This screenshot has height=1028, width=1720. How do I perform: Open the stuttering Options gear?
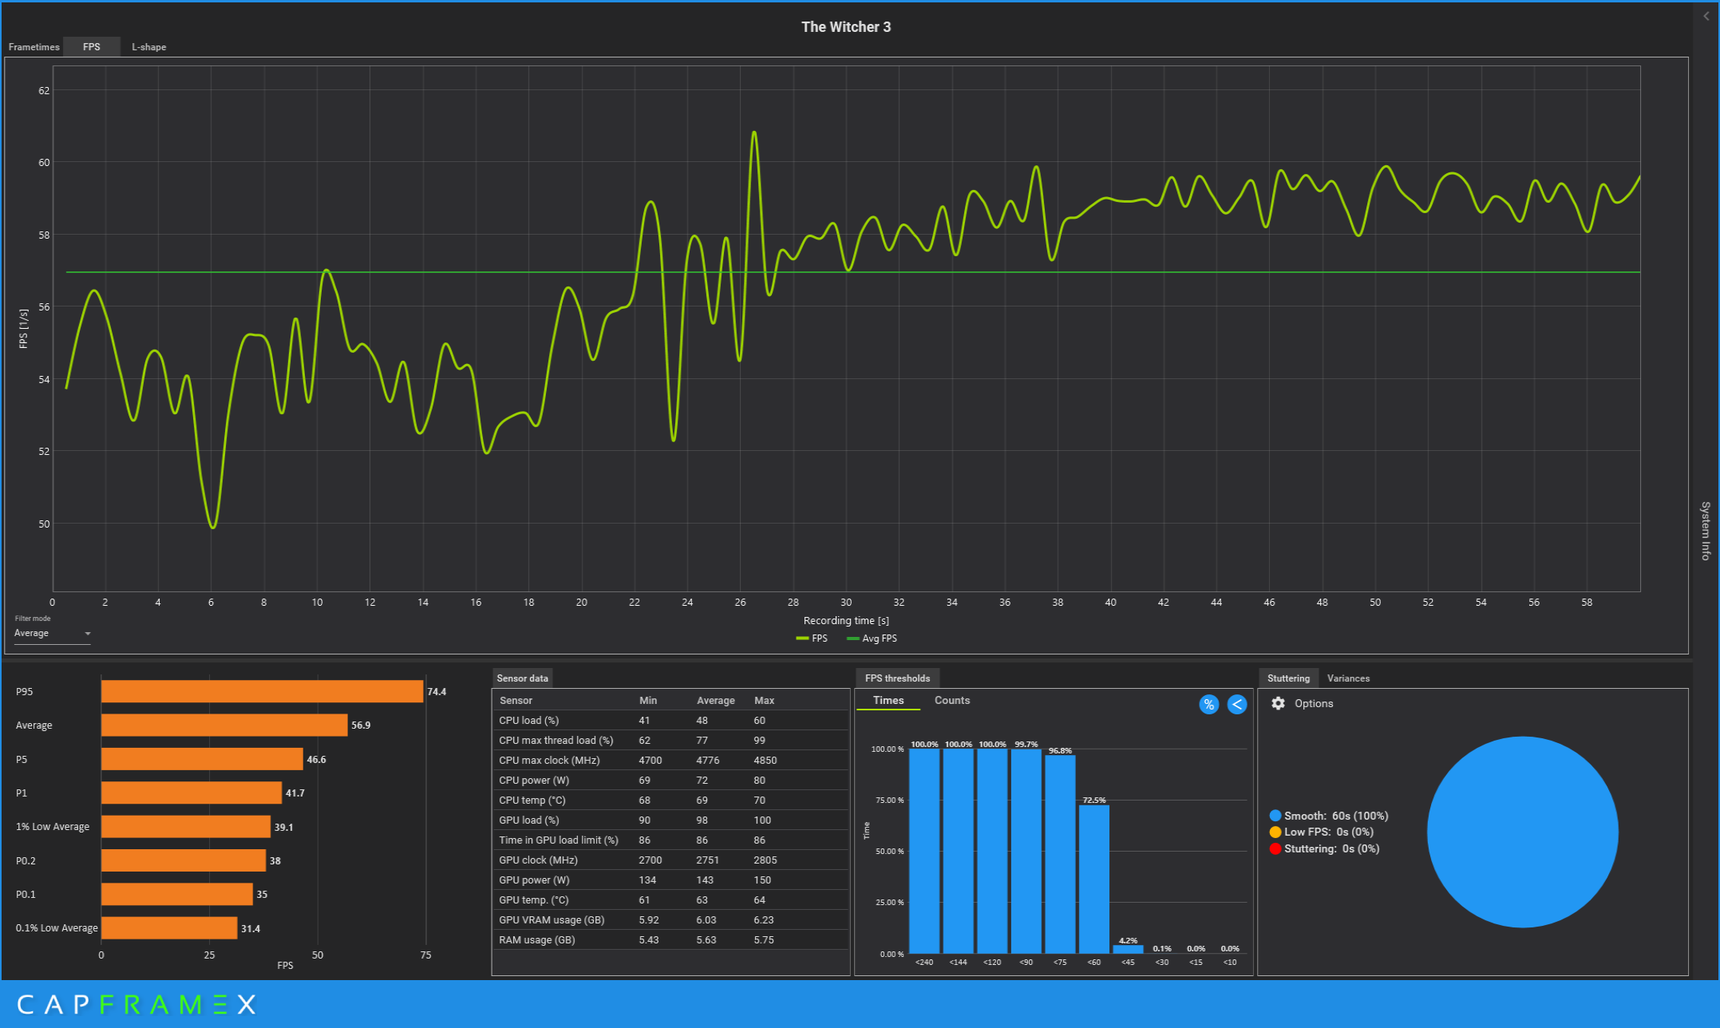[x=1278, y=704]
